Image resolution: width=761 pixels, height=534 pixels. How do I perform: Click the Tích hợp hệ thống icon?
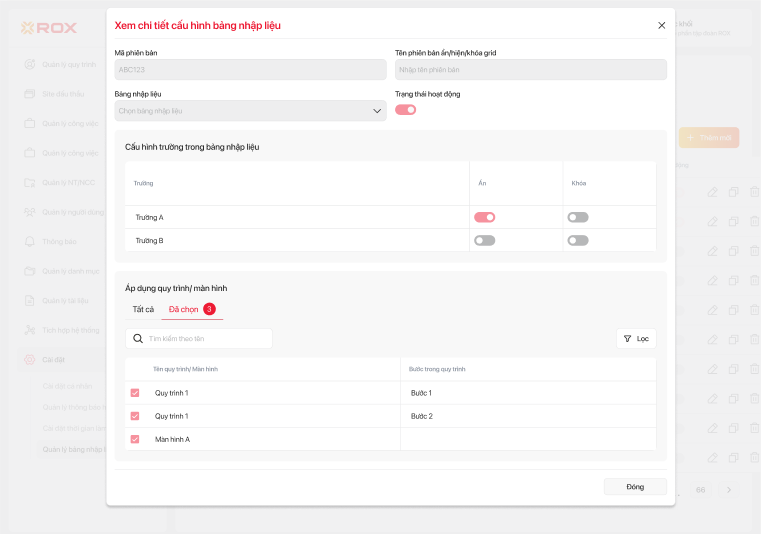(x=30, y=329)
